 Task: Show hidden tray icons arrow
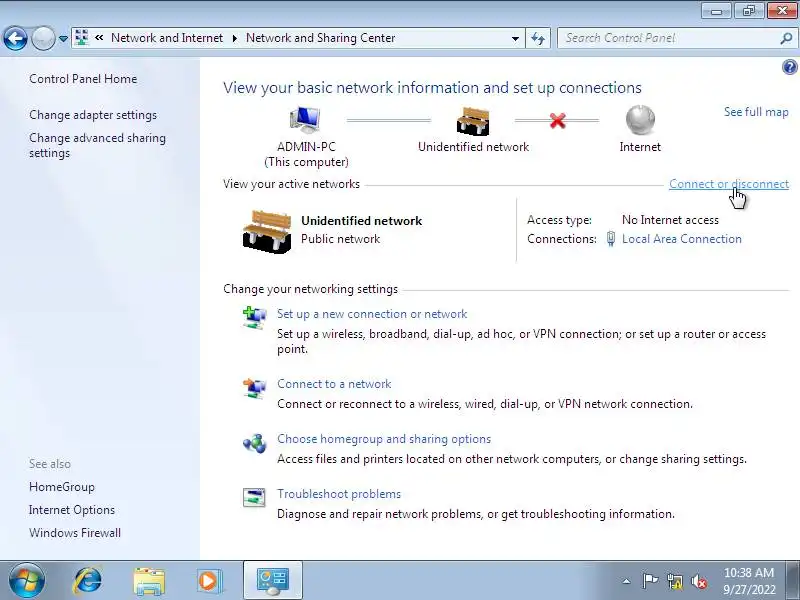[626, 581]
